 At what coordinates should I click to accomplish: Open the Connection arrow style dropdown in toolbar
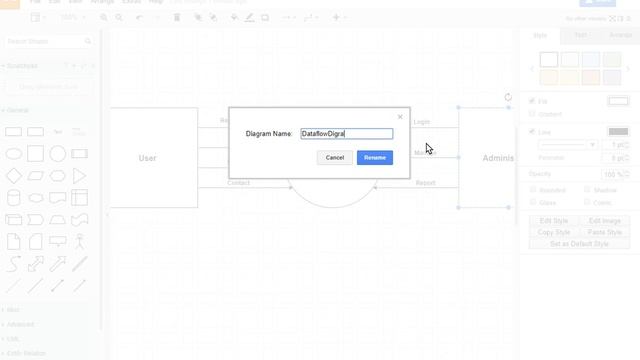(x=289, y=18)
